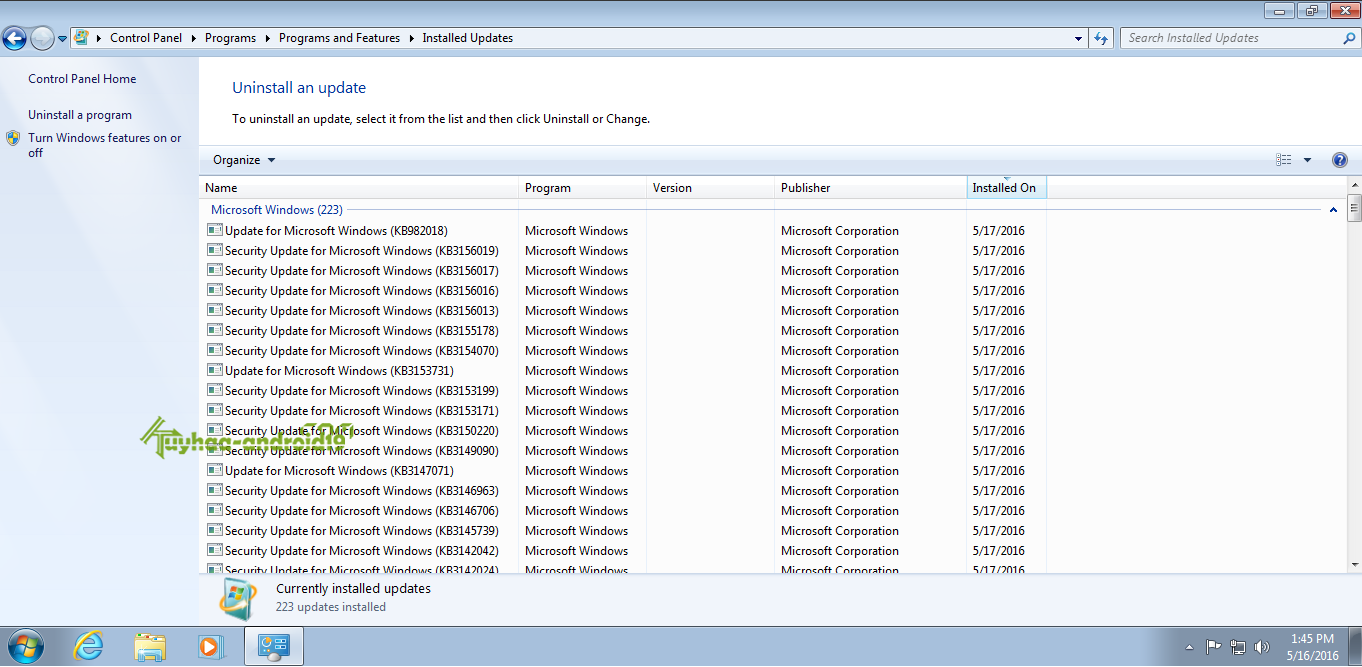Image resolution: width=1362 pixels, height=667 pixels.
Task: Click Programs and Features breadcrumb
Action: [339, 38]
